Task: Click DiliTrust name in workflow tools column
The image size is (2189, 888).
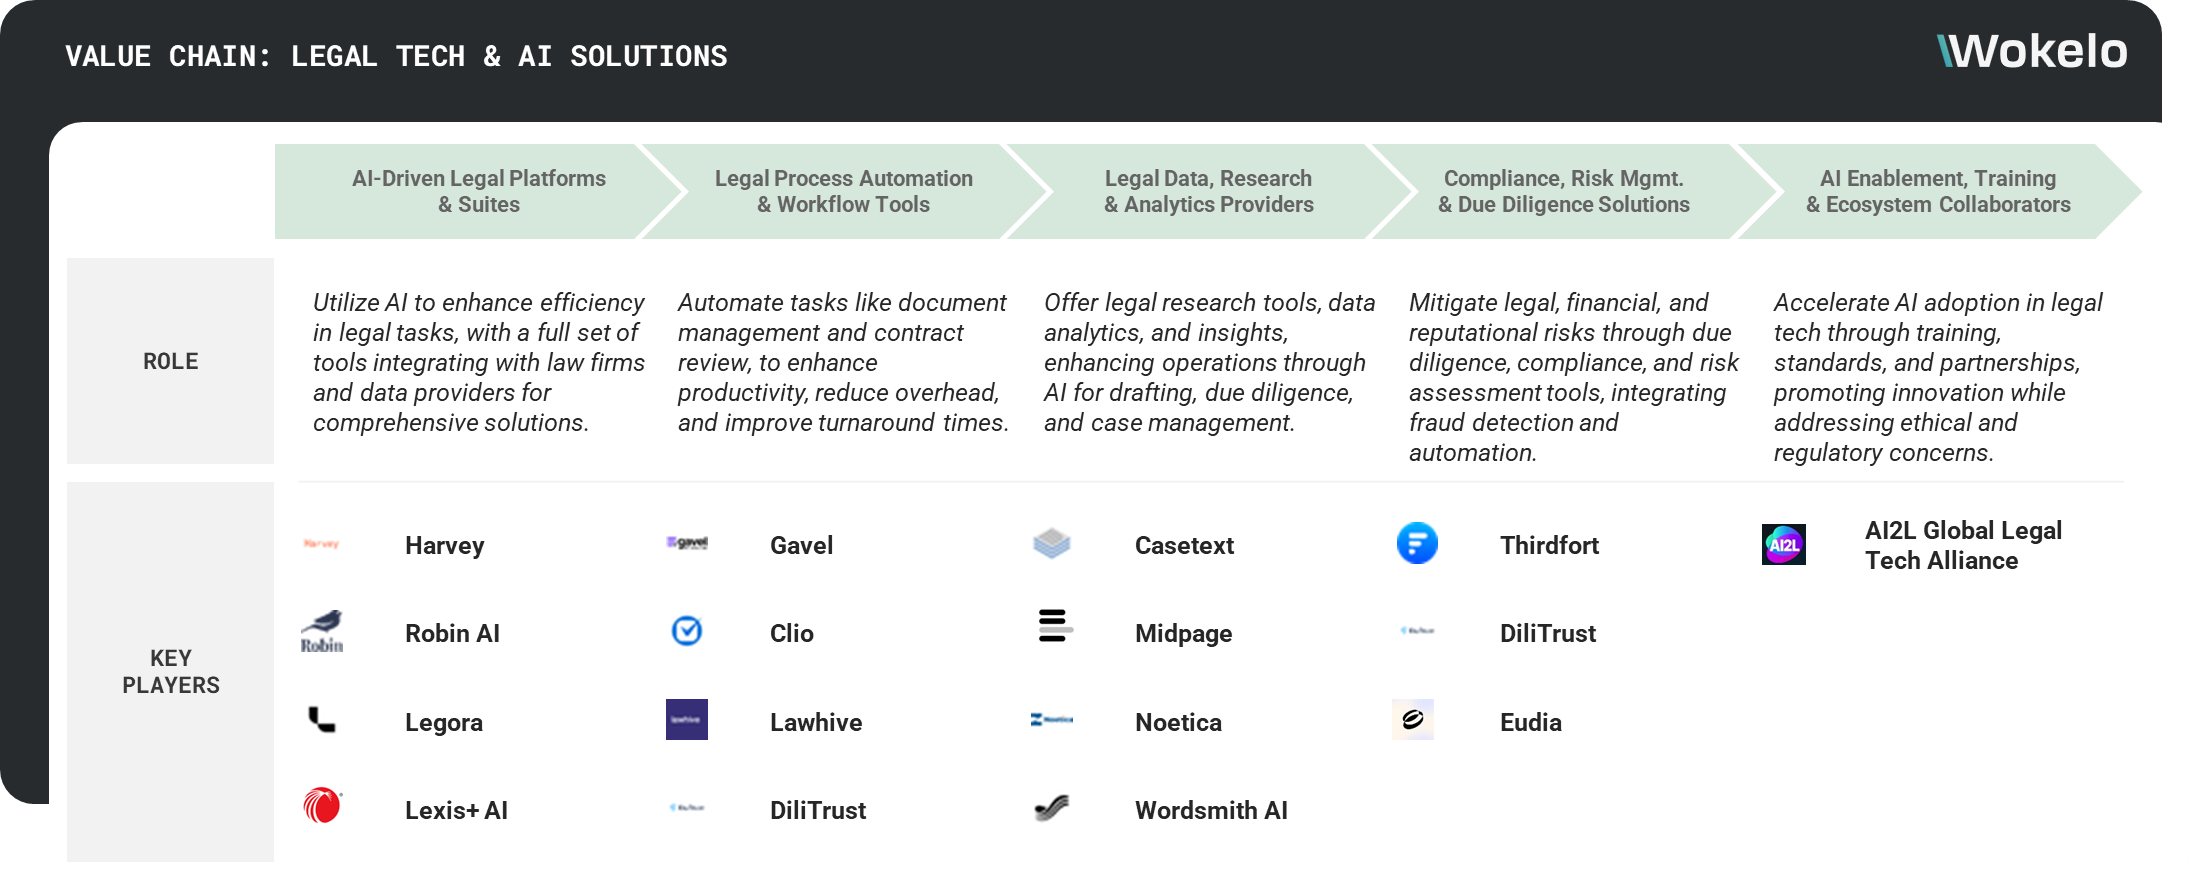Action: (818, 810)
